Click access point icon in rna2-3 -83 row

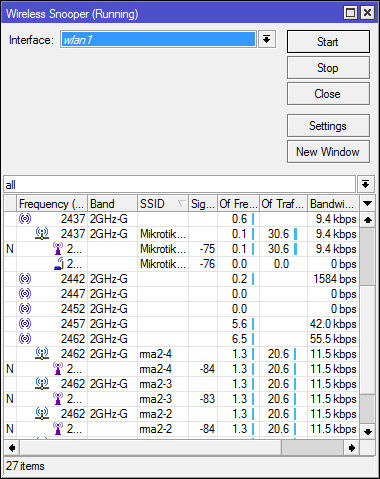tap(58, 399)
